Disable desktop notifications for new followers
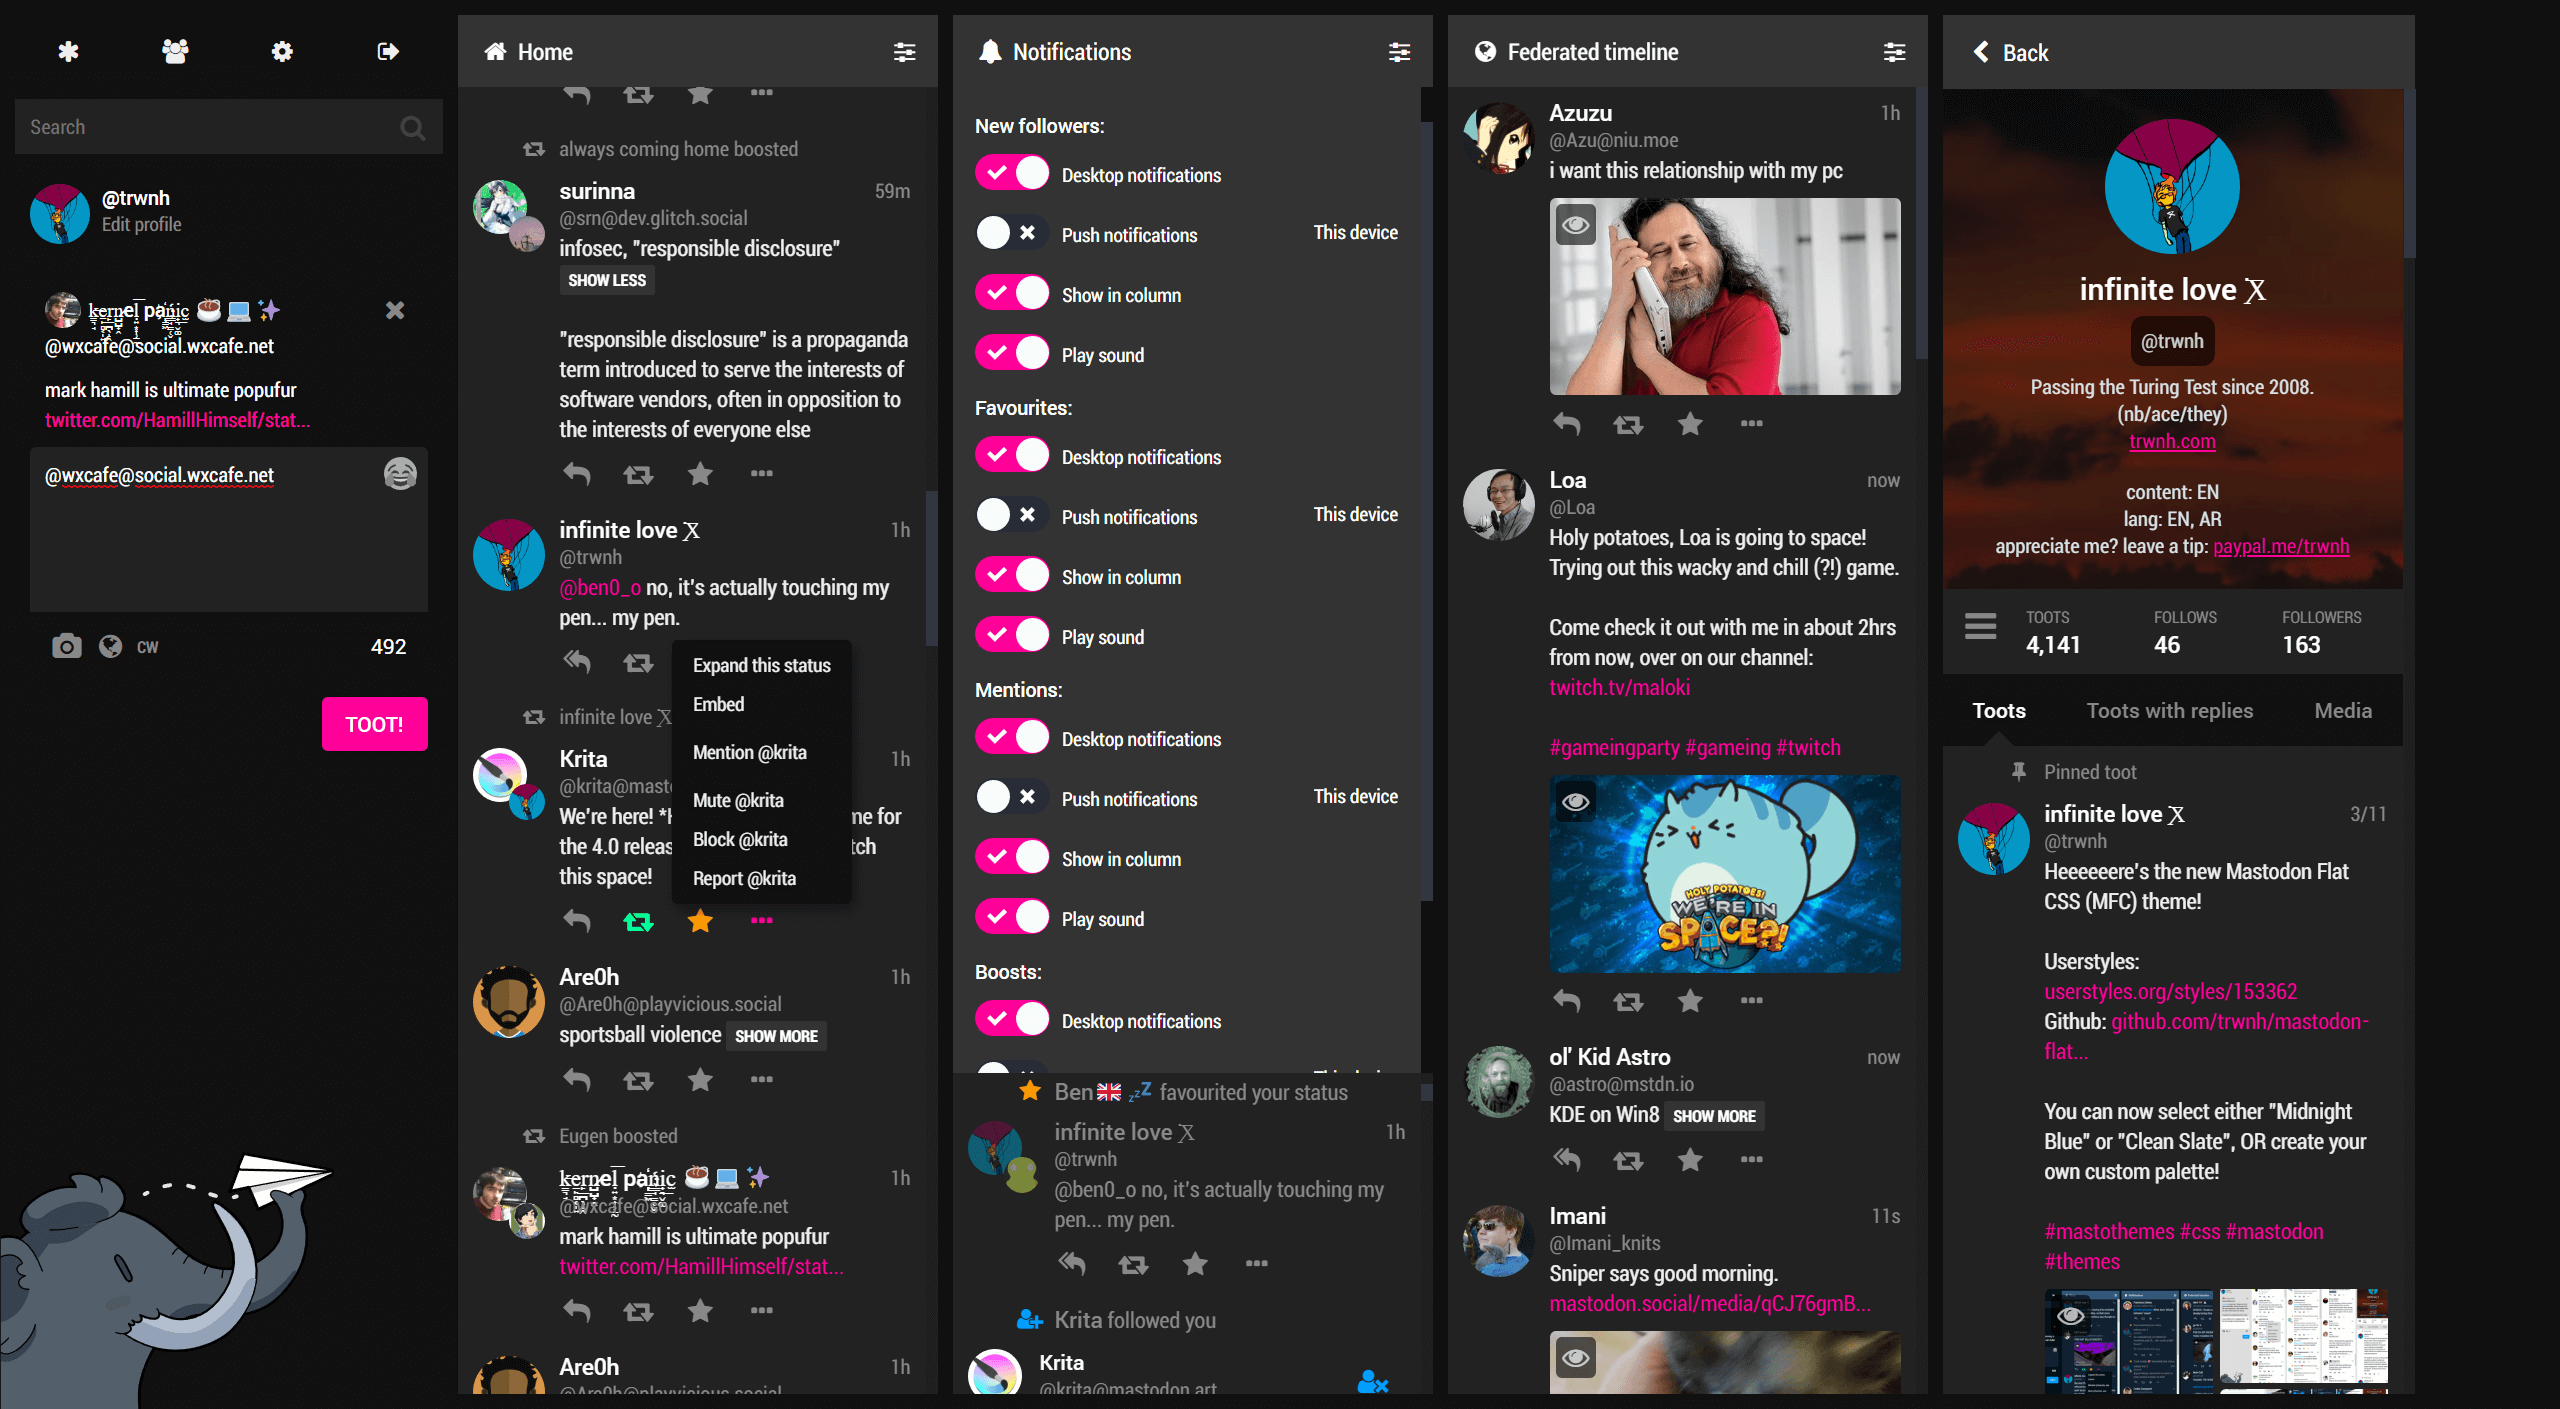The width and height of the screenshot is (2560, 1409). [x=1012, y=174]
